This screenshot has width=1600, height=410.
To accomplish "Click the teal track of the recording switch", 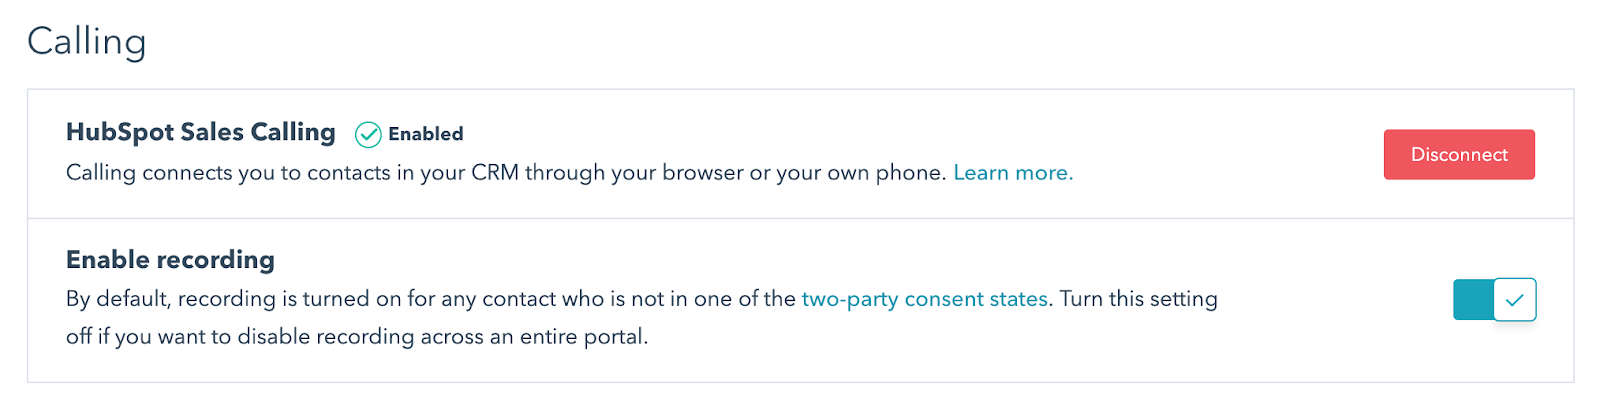I will [x=1473, y=300].
